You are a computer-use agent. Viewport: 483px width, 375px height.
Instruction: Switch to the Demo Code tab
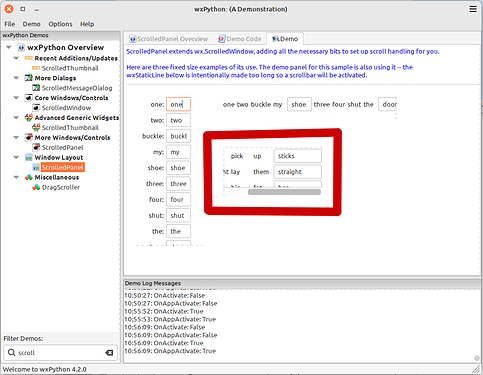[240, 39]
